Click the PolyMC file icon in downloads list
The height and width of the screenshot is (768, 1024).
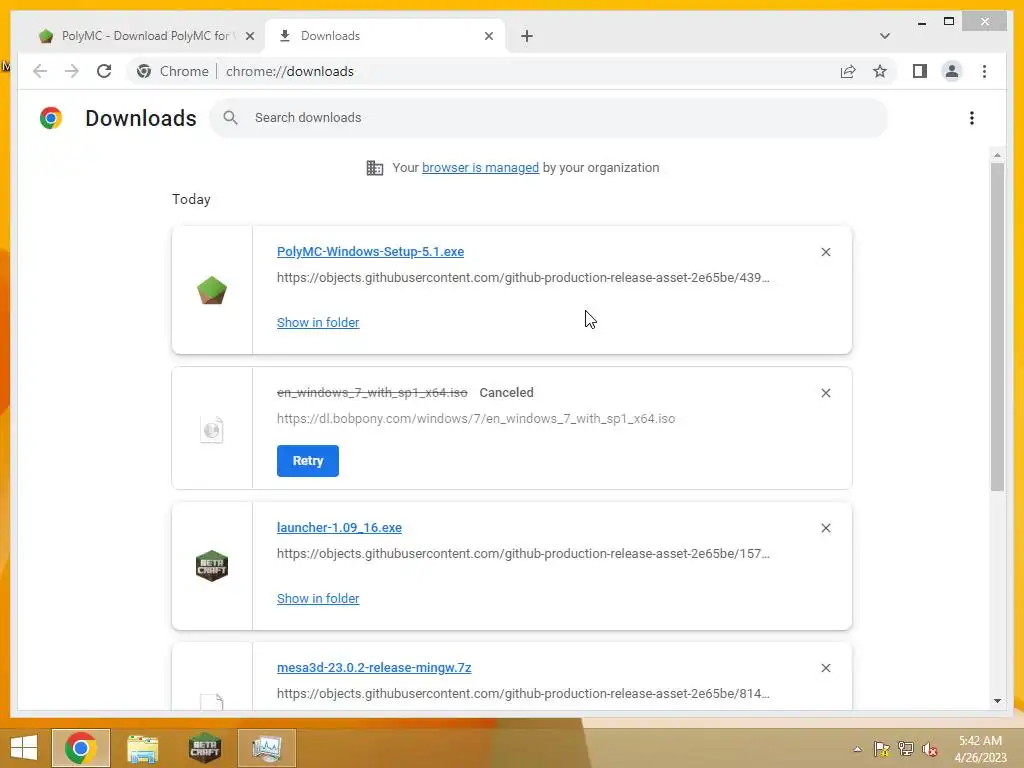[212, 290]
